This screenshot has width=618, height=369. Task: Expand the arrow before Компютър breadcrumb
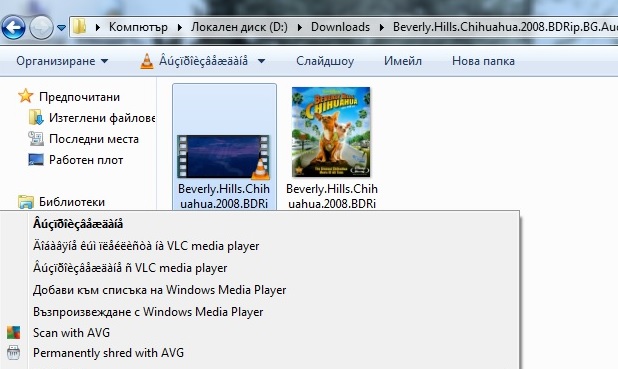98,27
